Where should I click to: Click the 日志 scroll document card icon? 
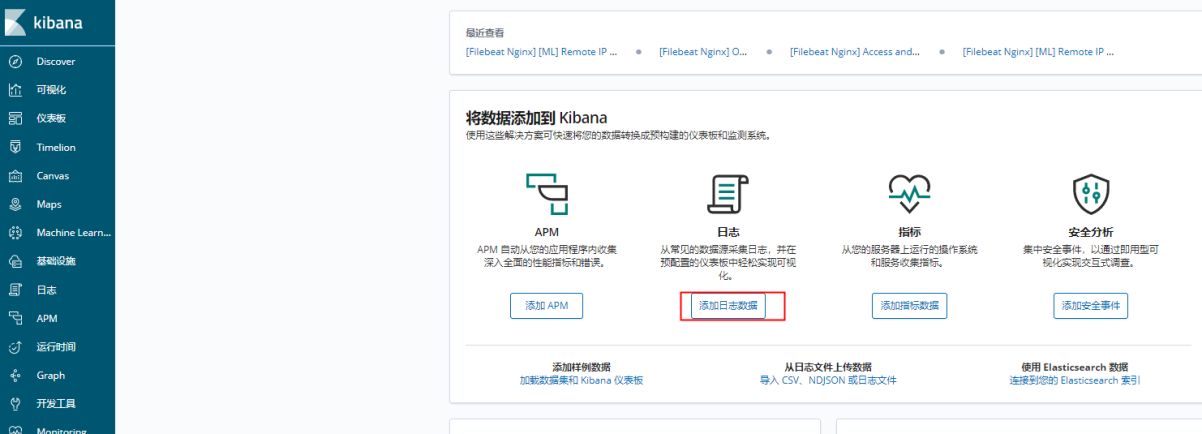click(x=728, y=194)
